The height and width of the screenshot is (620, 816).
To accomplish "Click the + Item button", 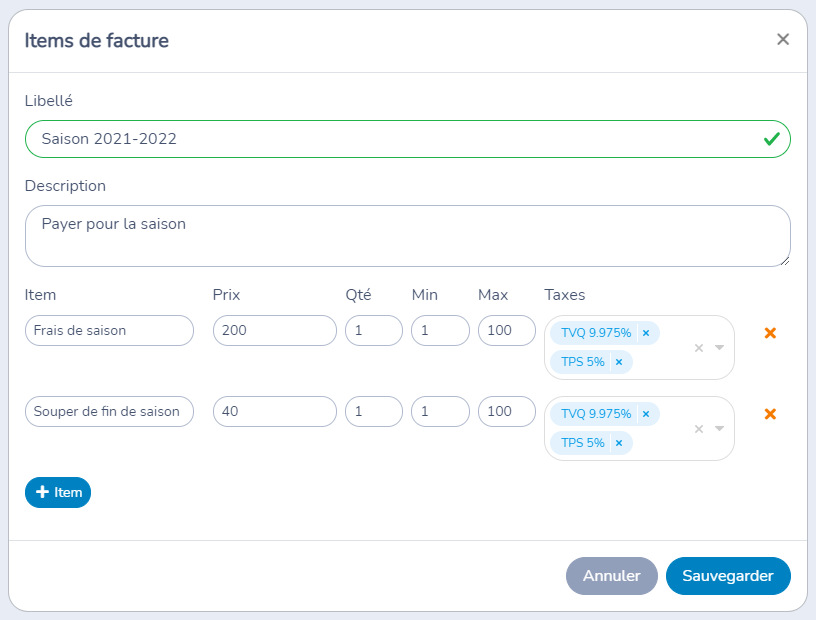I will (58, 492).
